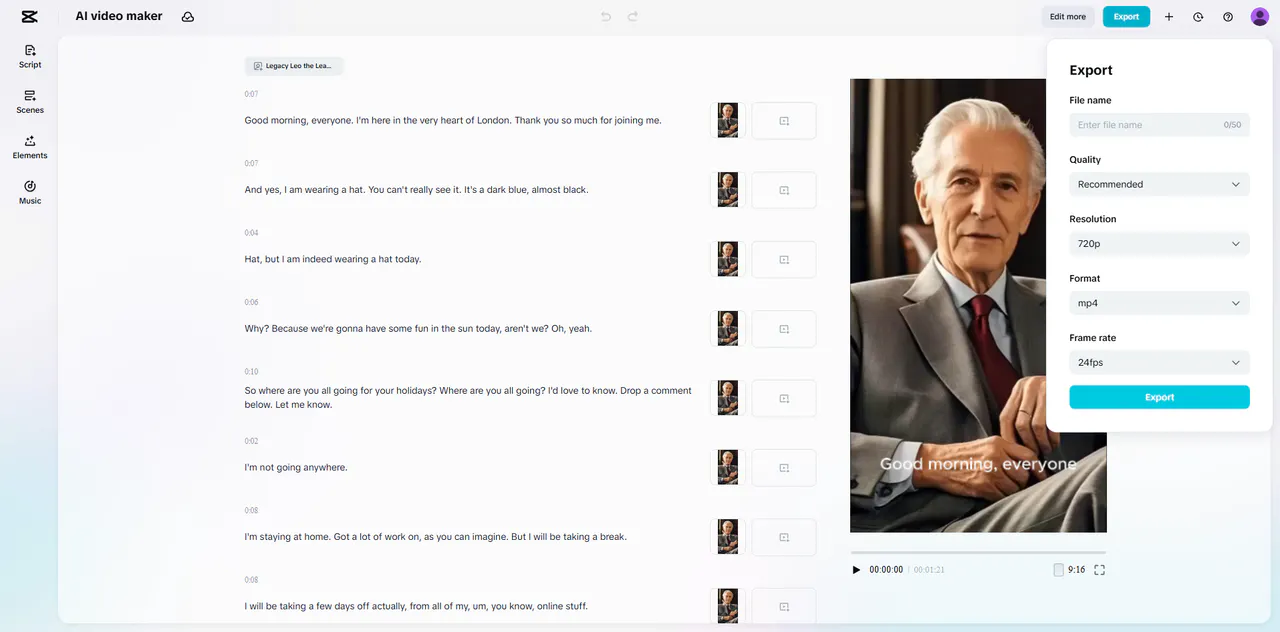This screenshot has height=632, width=1280.
Task: Expand the Resolution dropdown showing 720p
Action: pyautogui.click(x=1159, y=244)
